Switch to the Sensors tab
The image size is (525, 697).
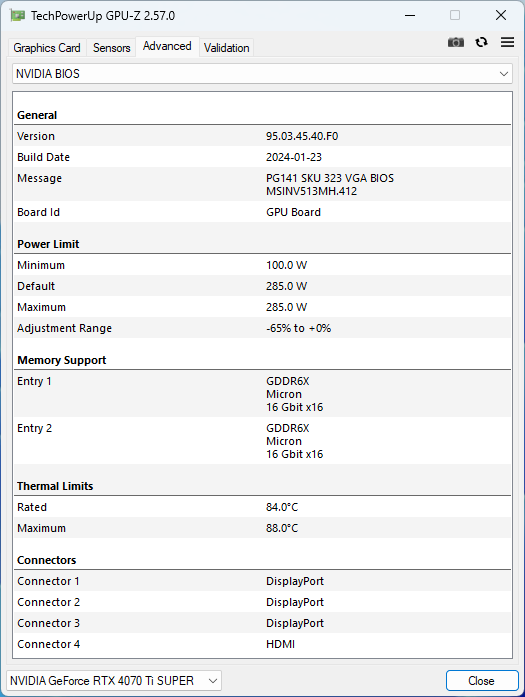point(112,48)
